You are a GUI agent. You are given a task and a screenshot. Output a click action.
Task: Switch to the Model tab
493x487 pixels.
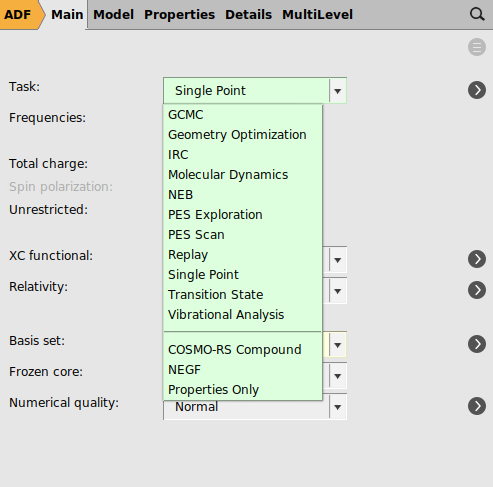(x=113, y=15)
